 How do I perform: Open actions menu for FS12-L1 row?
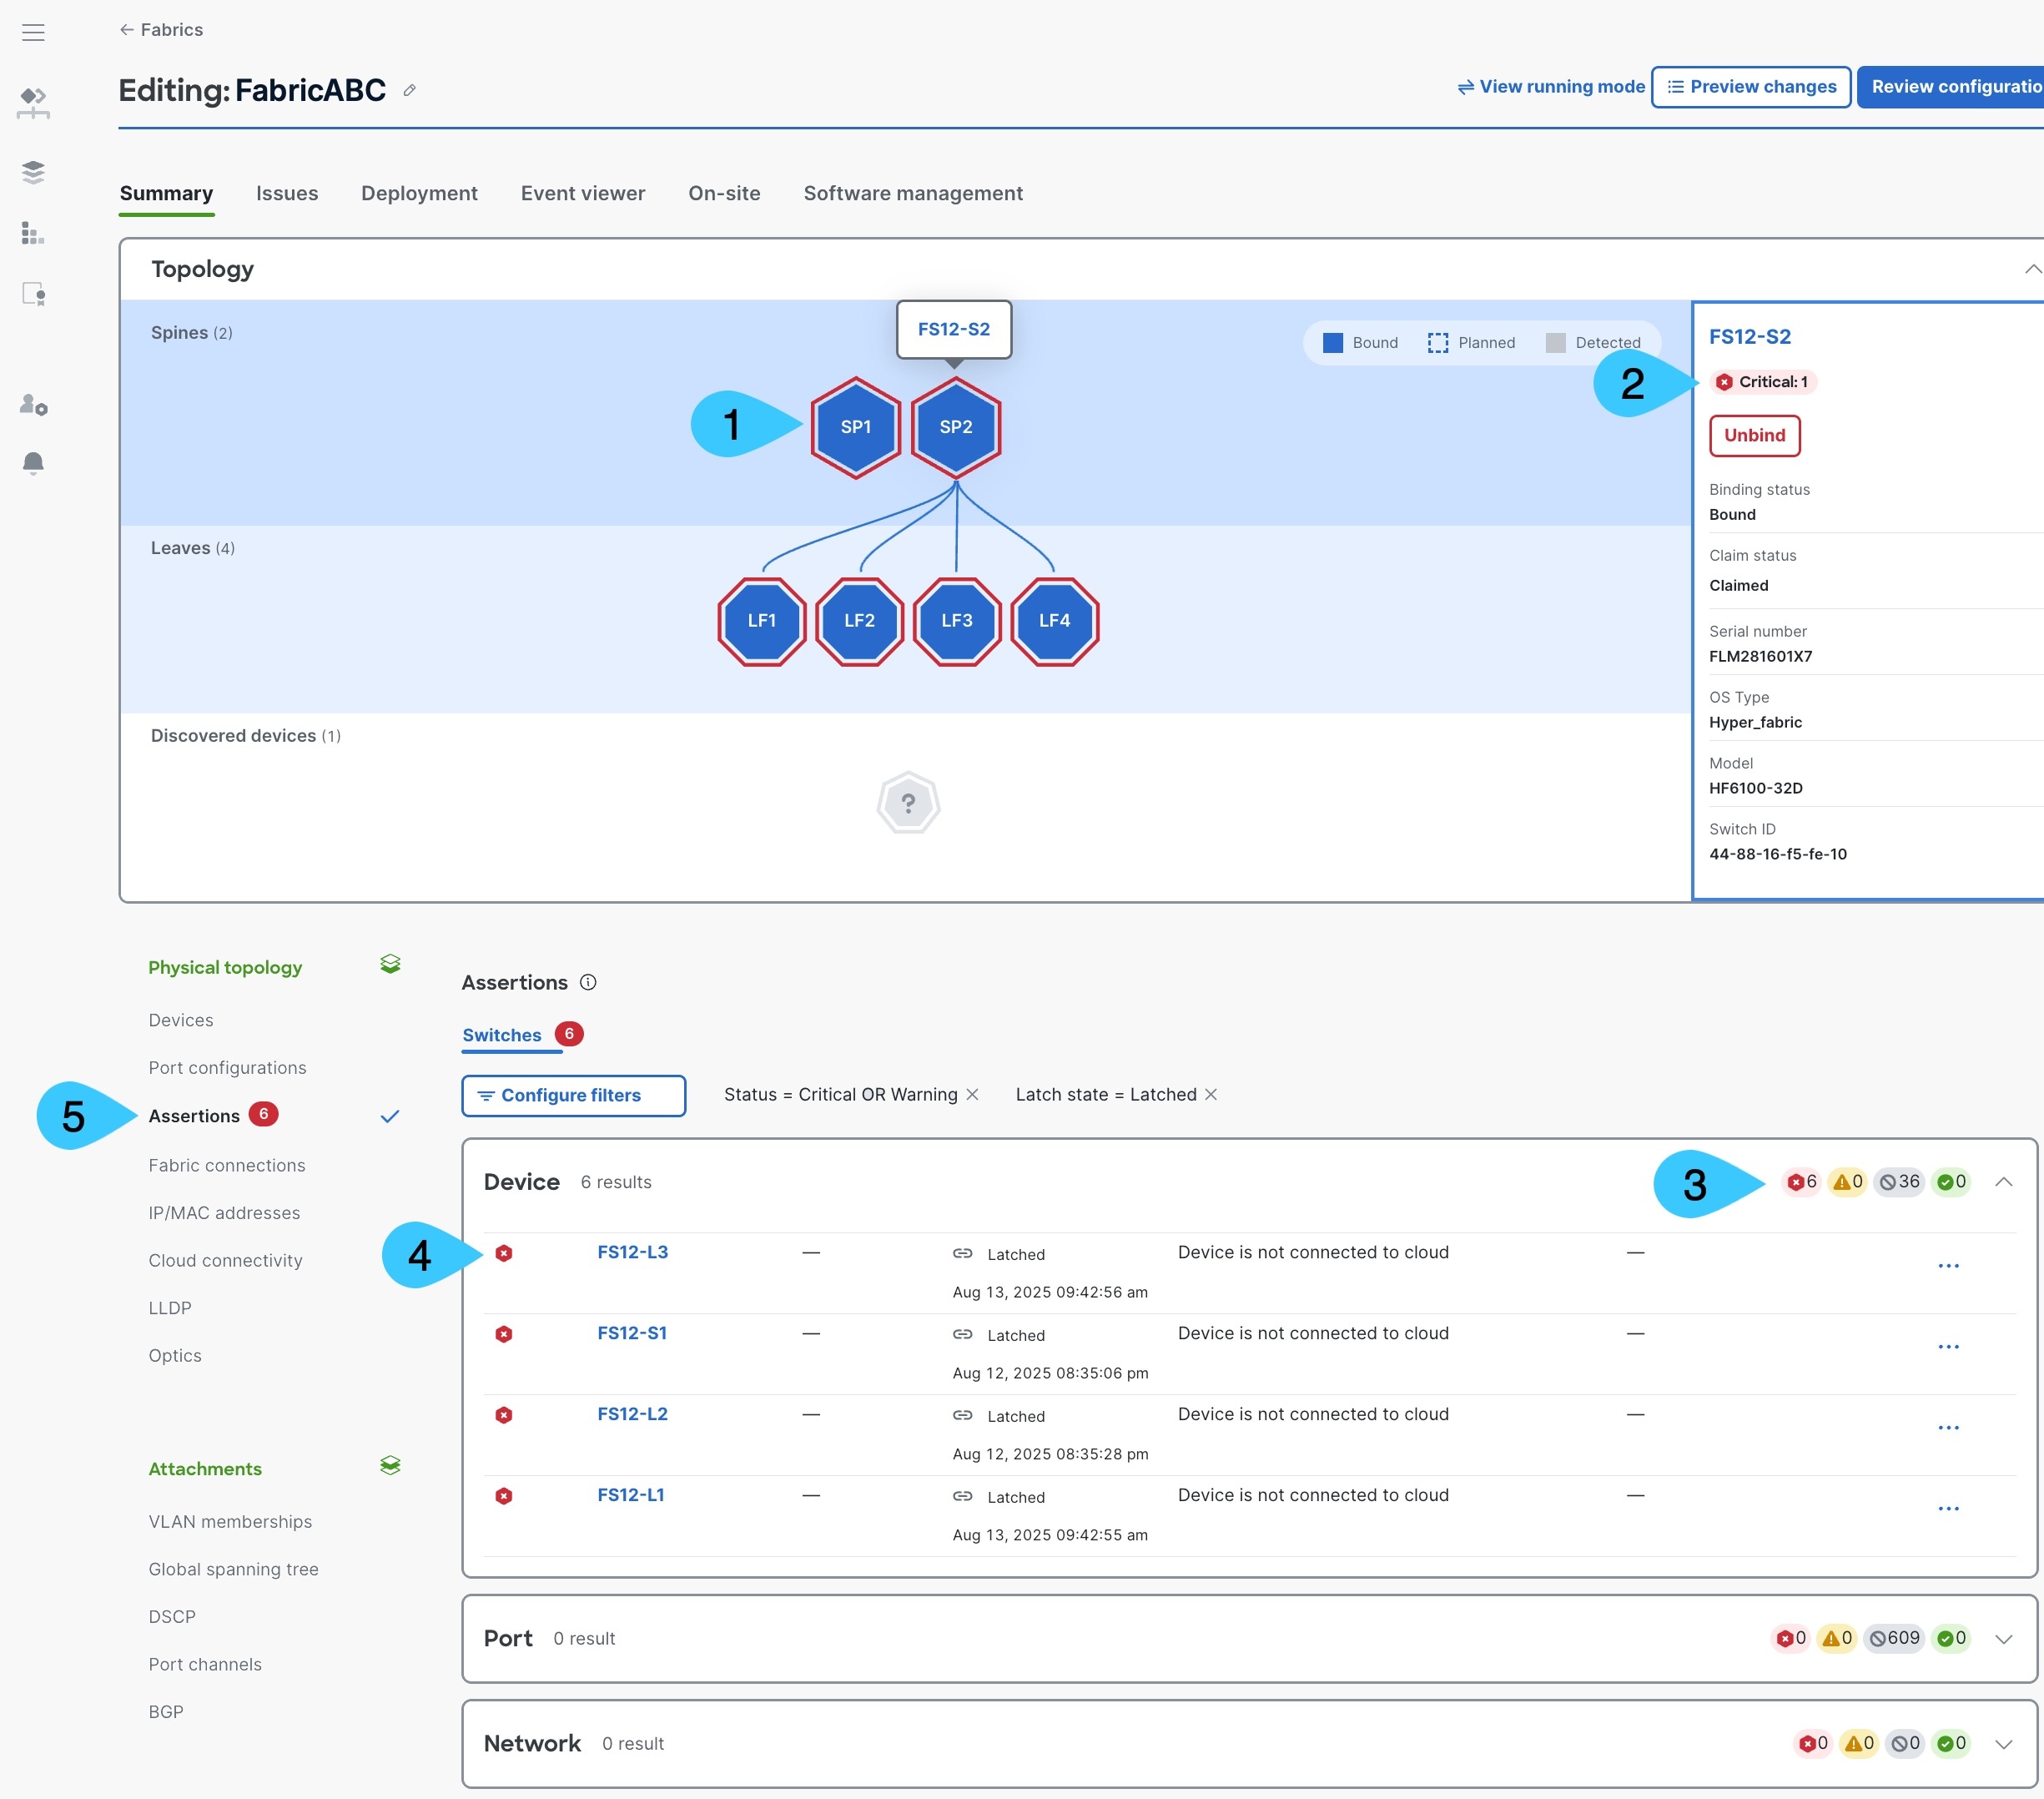coord(1948,1509)
